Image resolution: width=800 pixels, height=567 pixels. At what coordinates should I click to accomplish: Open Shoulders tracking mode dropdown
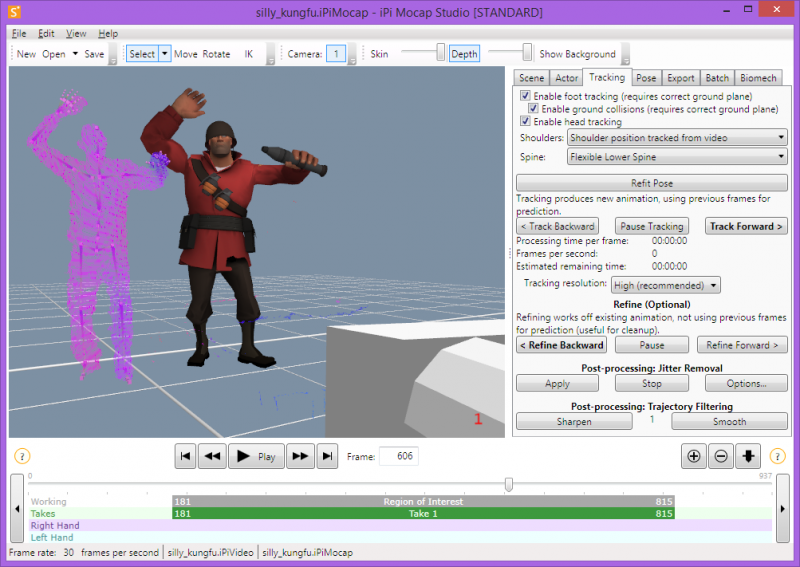[677, 137]
